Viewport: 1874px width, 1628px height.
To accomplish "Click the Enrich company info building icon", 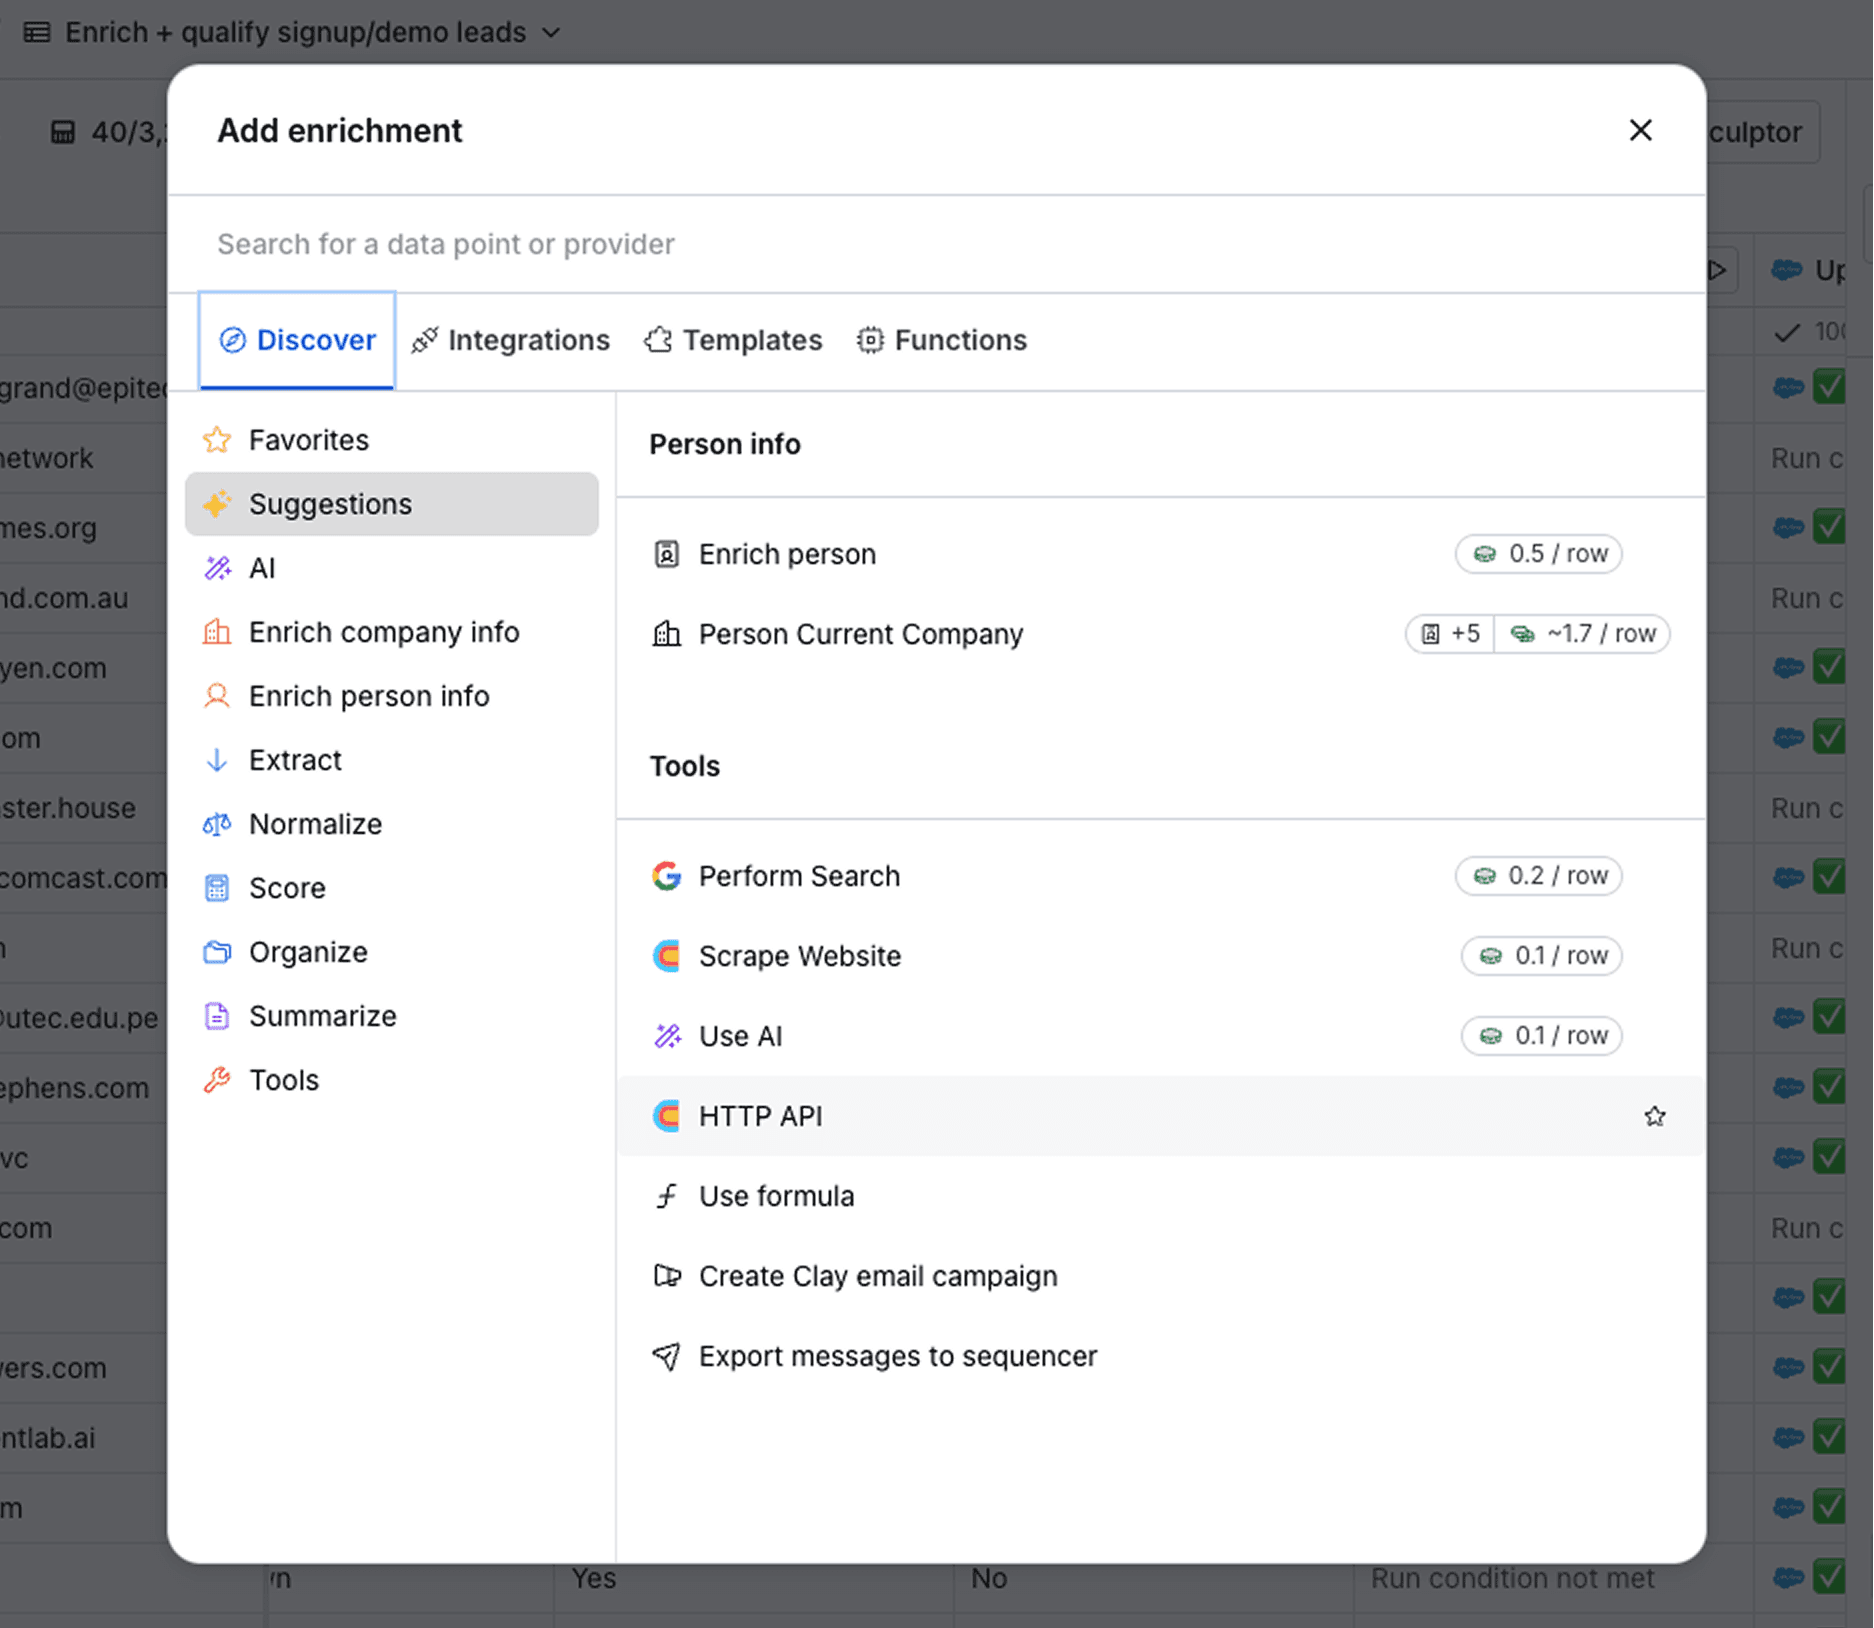I will coord(217,632).
